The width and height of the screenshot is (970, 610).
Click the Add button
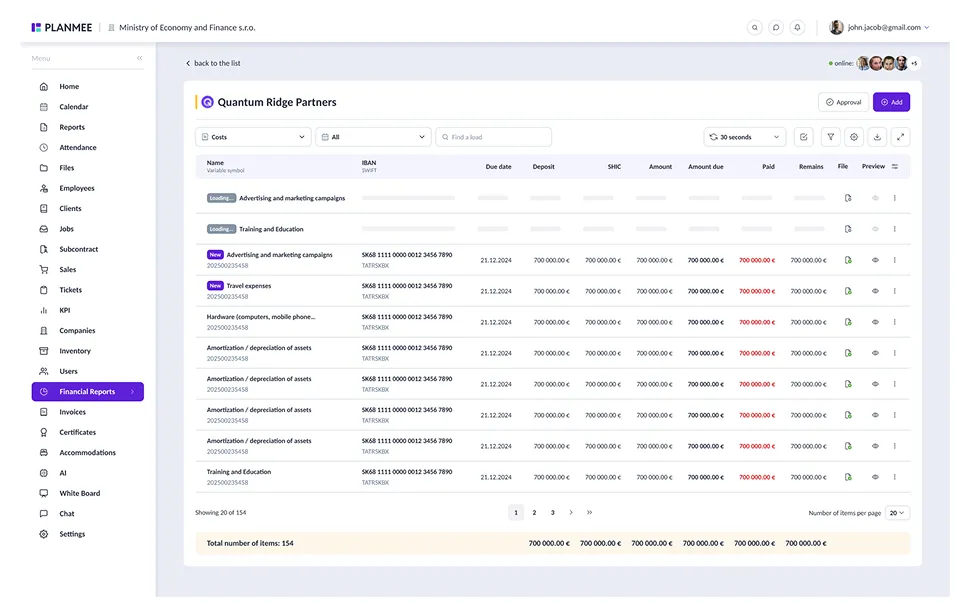click(891, 102)
